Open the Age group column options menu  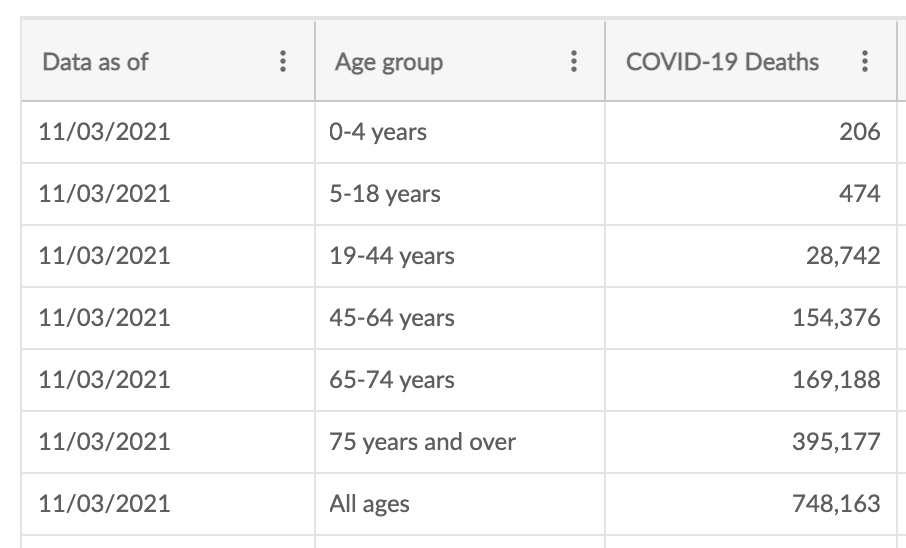[574, 61]
